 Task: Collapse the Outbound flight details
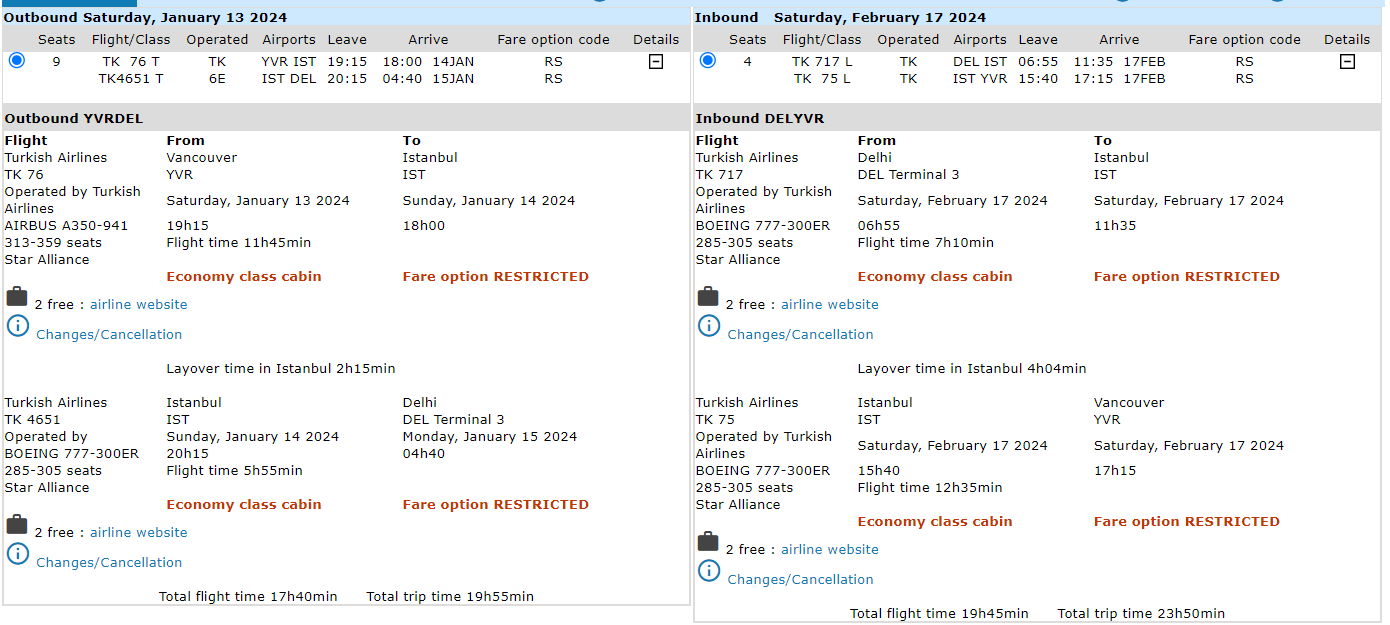[x=656, y=62]
